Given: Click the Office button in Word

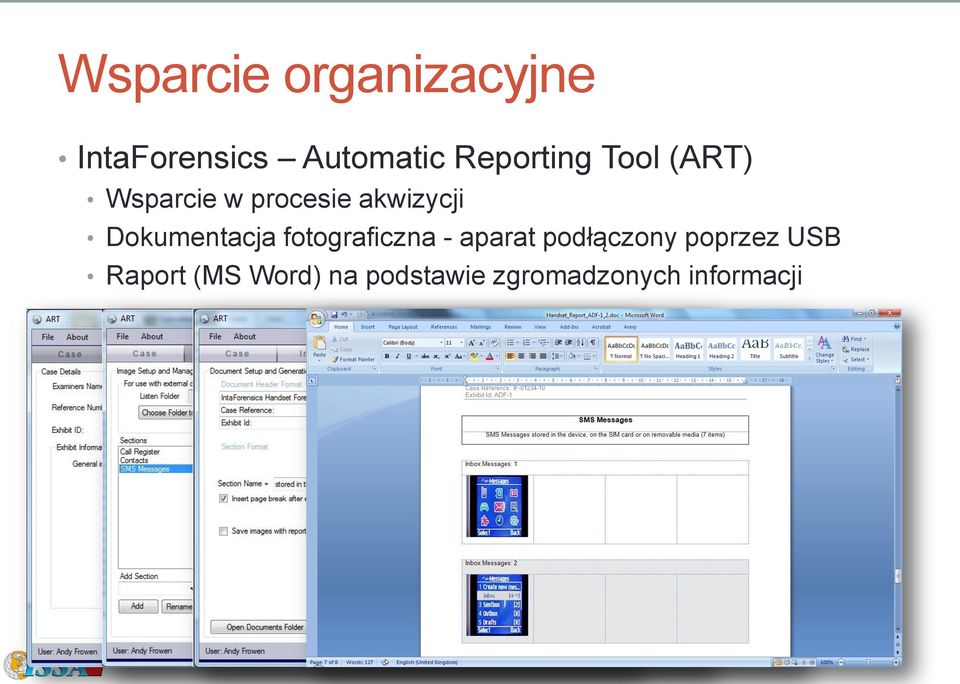Looking at the screenshot, I should pyautogui.click(x=317, y=319).
